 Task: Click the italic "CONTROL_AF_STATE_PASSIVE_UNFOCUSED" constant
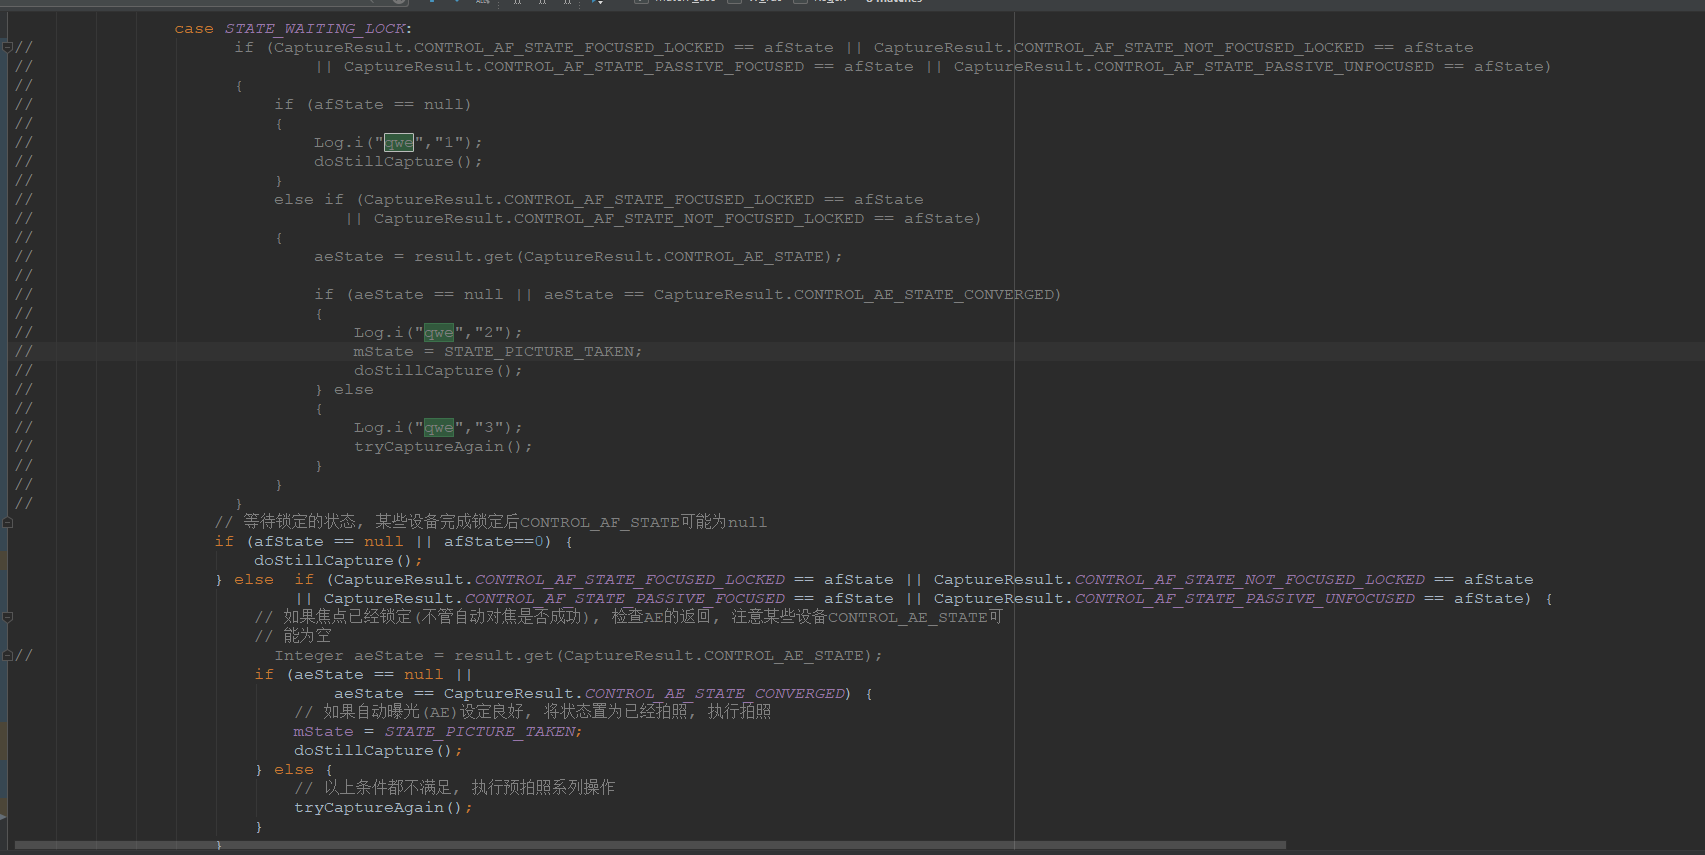click(x=1245, y=599)
